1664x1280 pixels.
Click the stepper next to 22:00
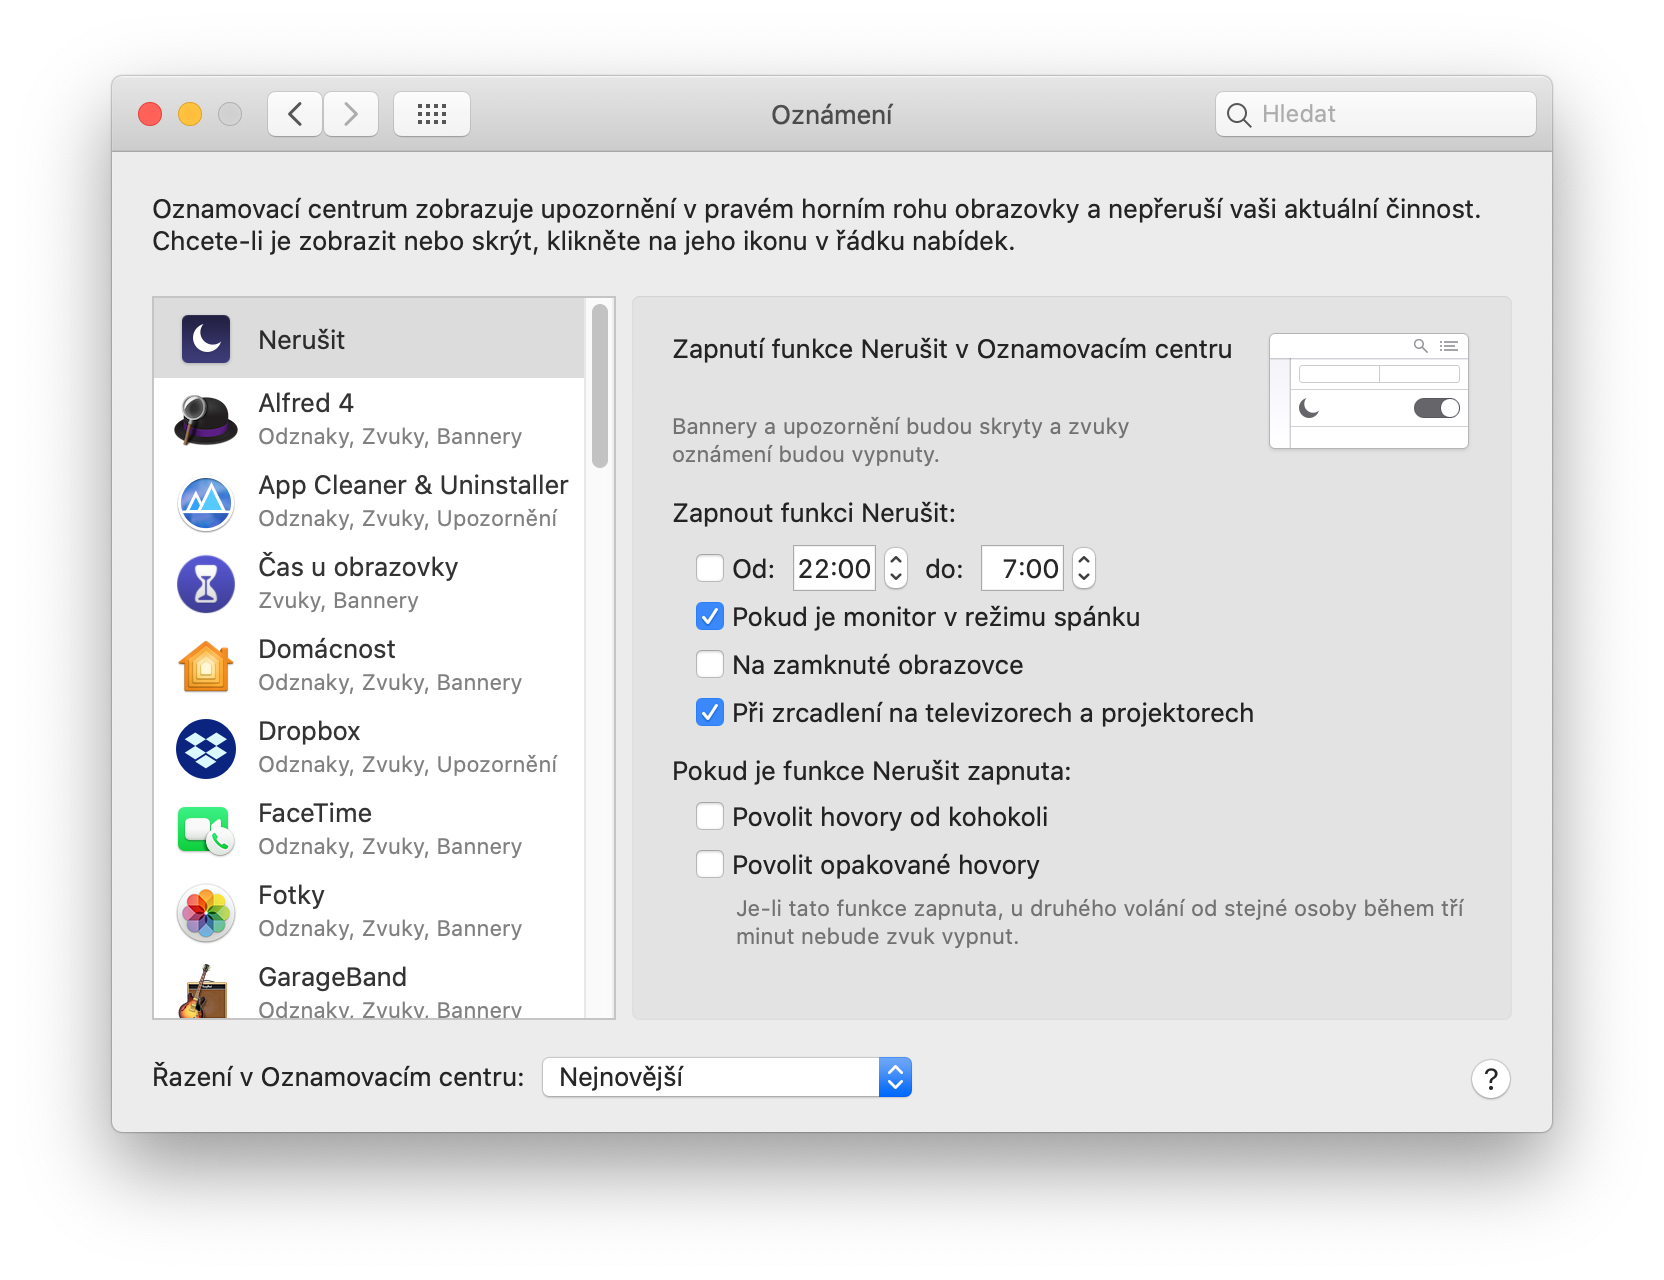[896, 568]
